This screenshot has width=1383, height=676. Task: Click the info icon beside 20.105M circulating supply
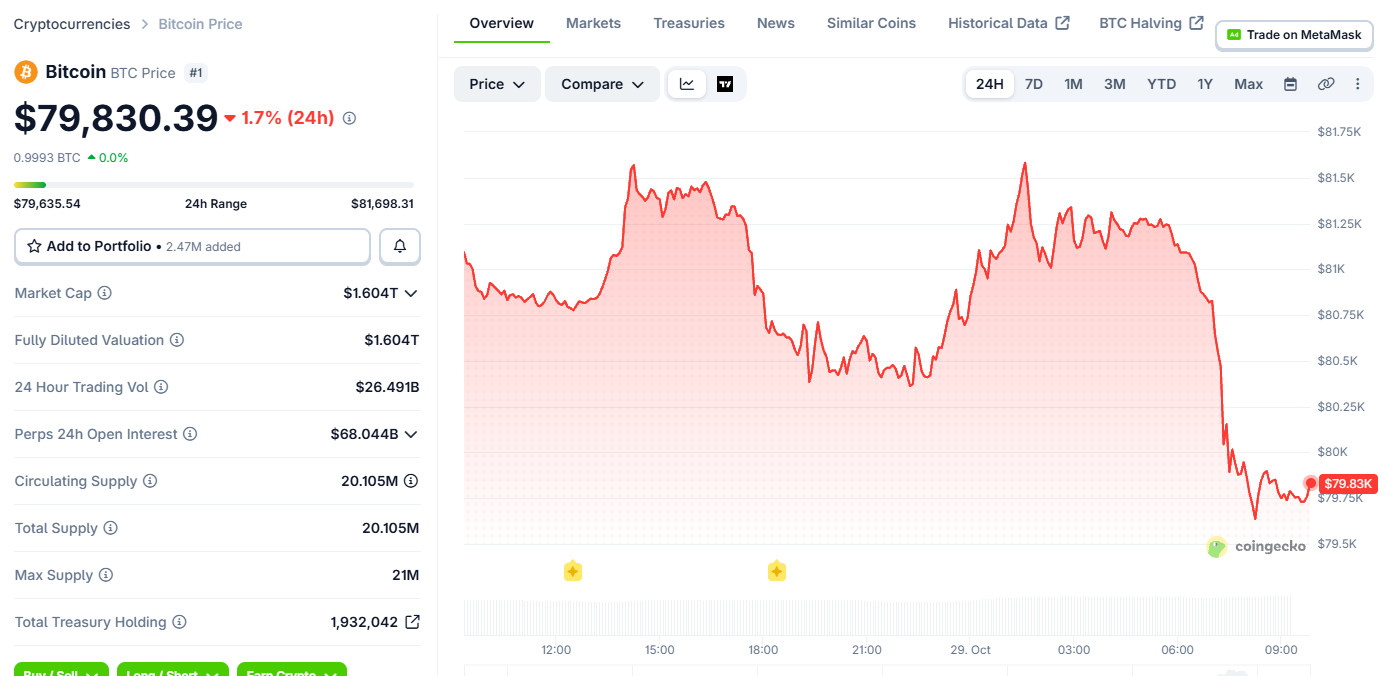(411, 481)
